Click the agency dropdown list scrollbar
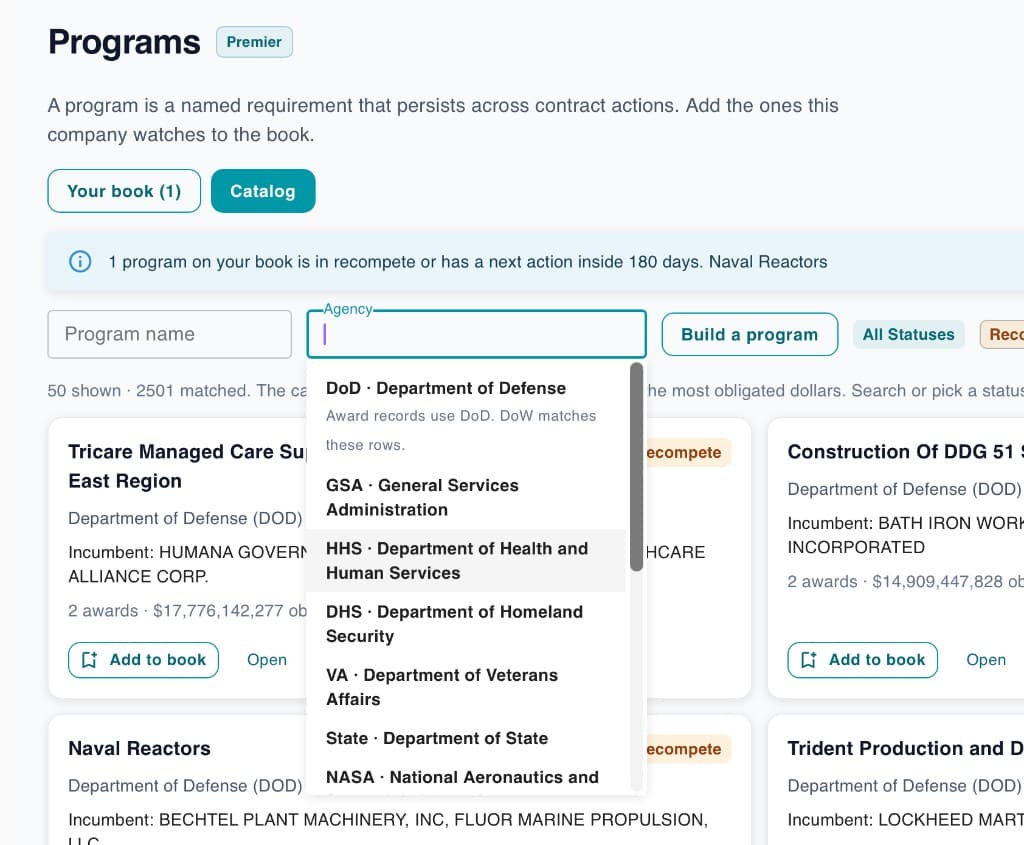Viewport: 1024px width, 845px height. 636,467
